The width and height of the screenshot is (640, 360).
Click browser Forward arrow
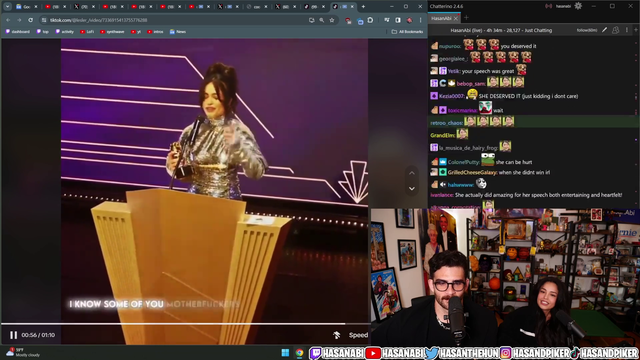click(x=19, y=20)
